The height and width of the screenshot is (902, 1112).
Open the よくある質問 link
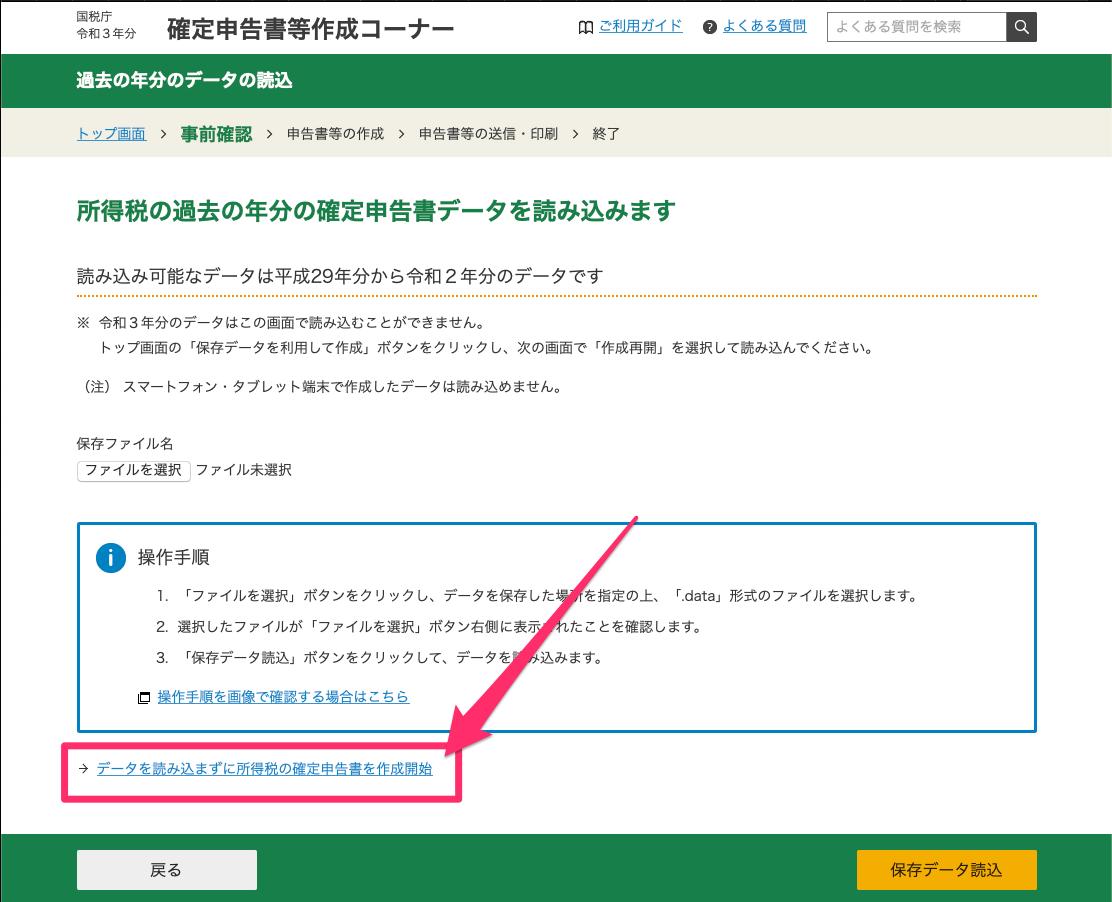pos(764,26)
